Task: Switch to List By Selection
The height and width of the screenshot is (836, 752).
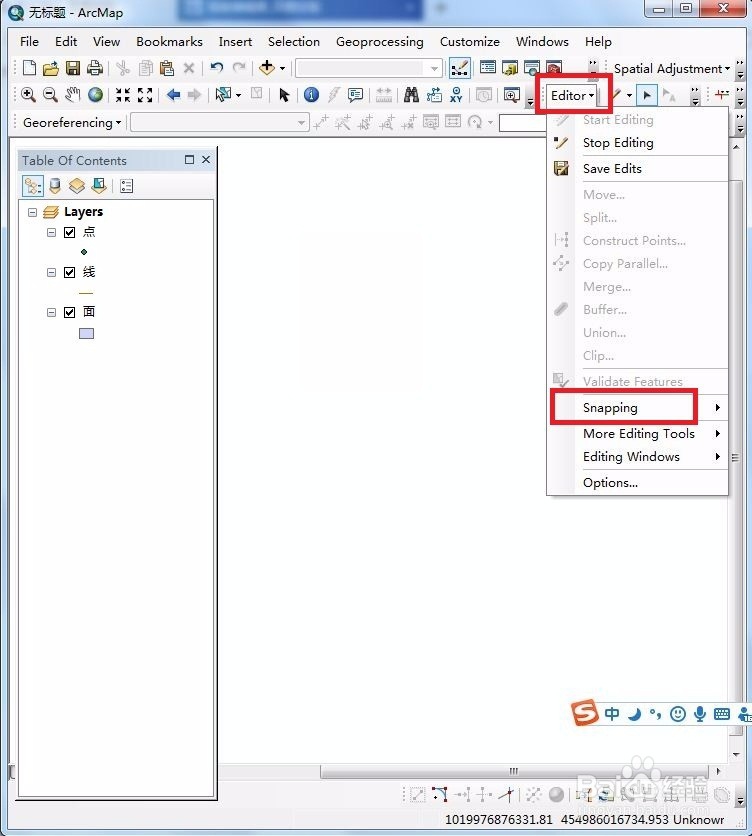Action: [99, 186]
